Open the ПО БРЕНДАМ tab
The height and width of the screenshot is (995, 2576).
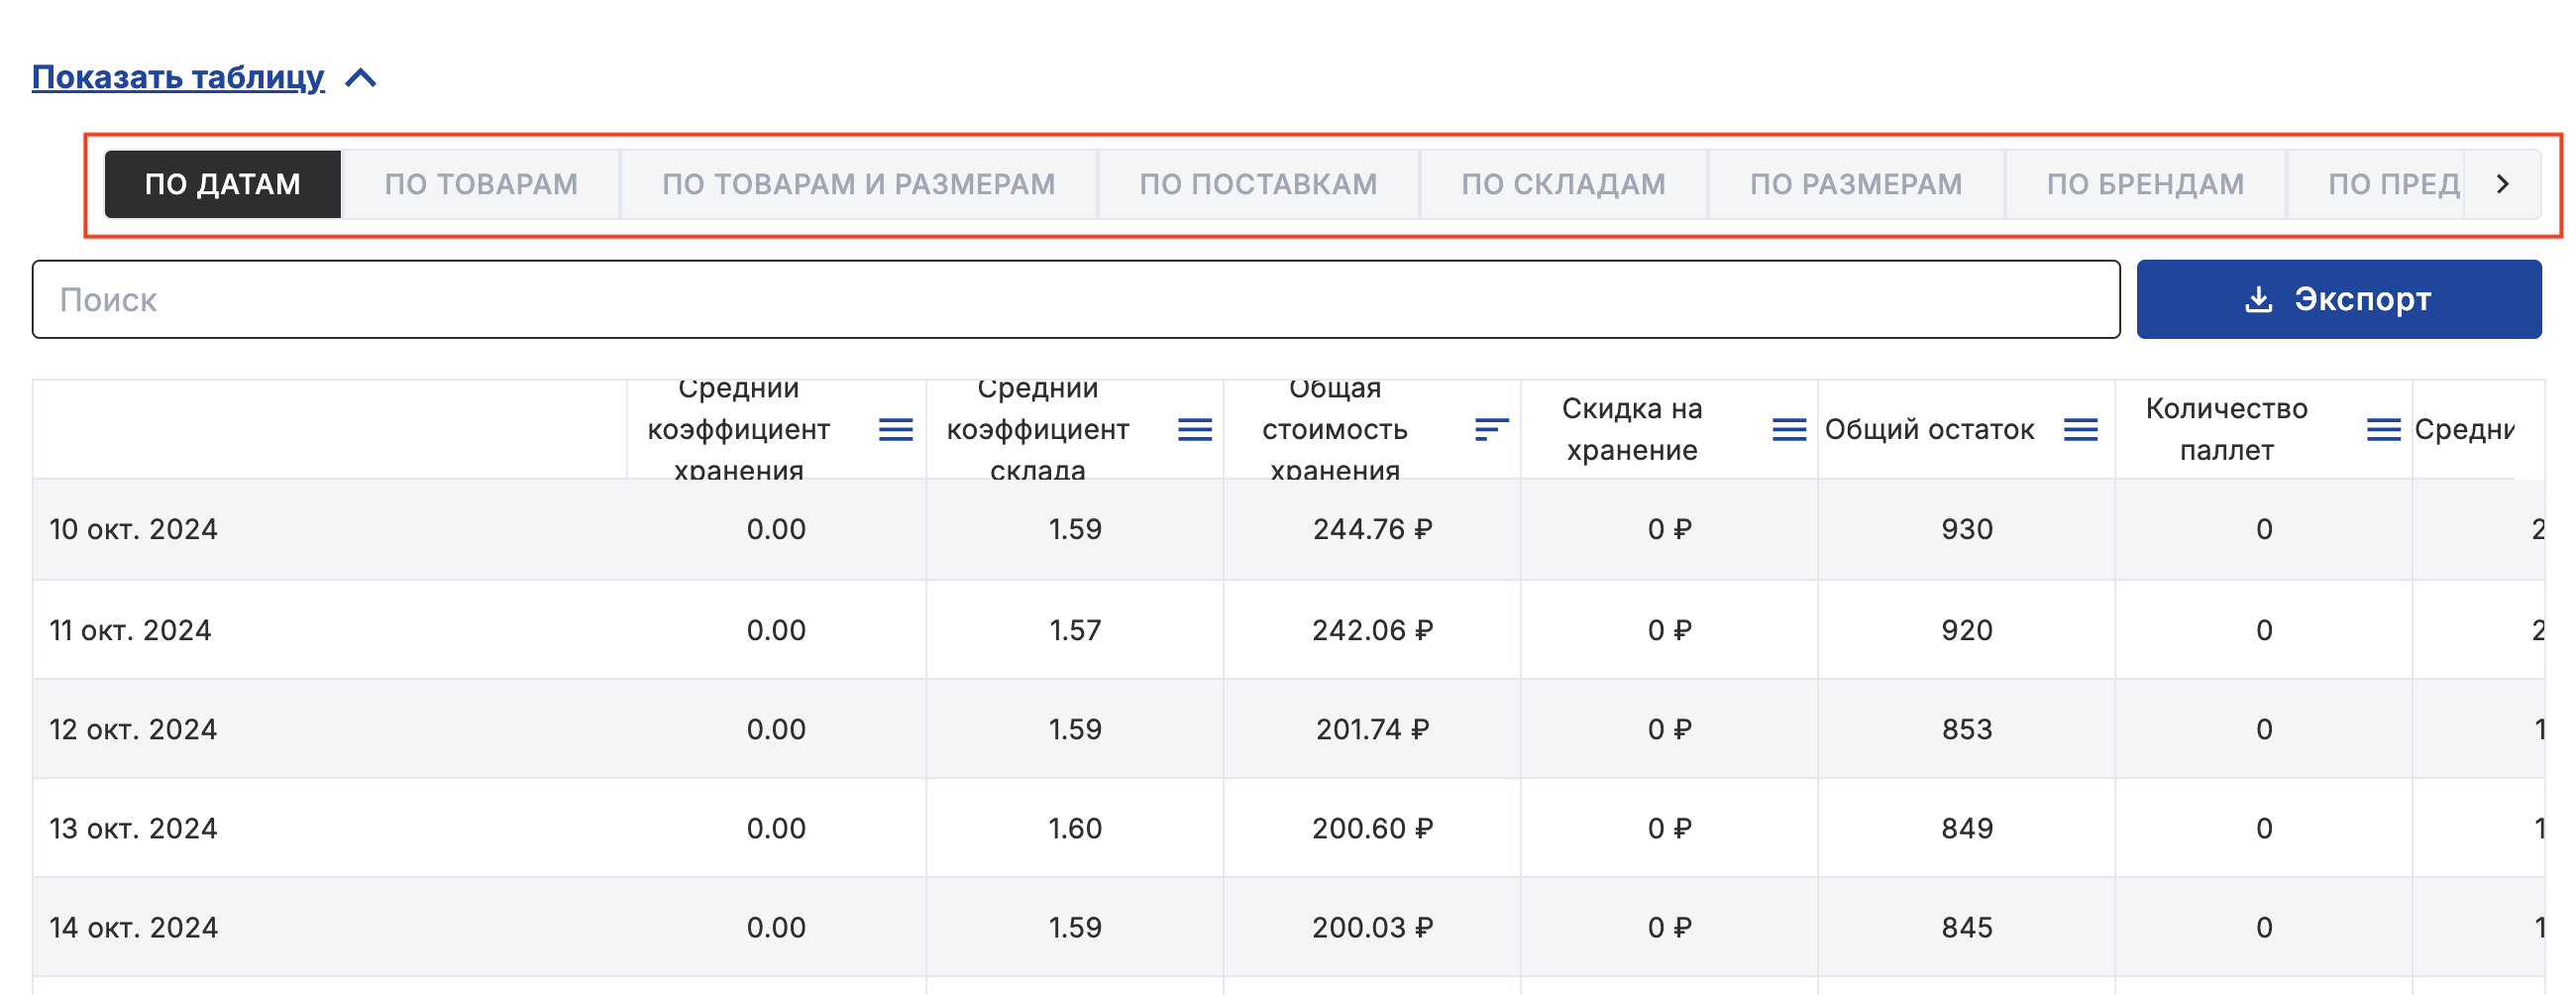point(2145,184)
